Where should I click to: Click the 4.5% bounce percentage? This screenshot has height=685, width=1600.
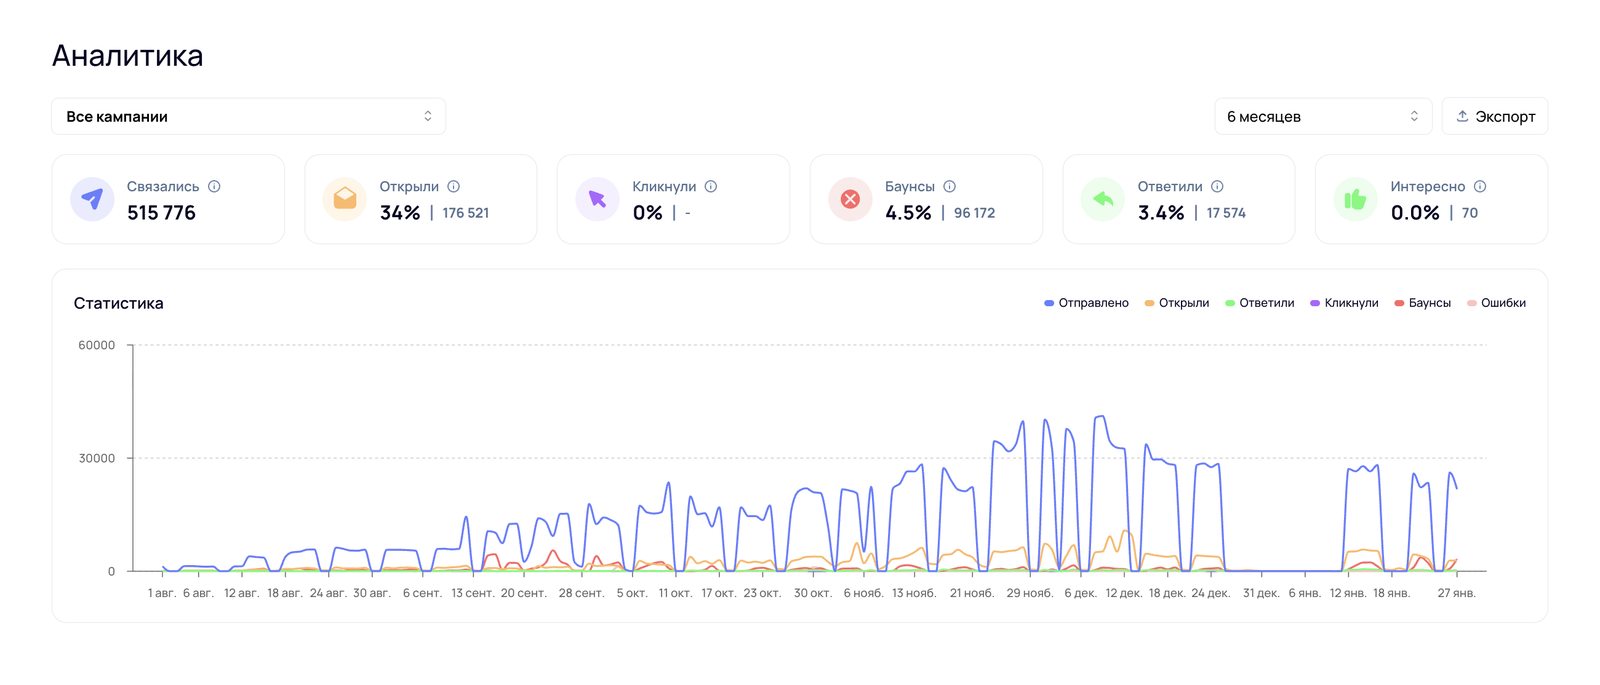[x=908, y=212]
